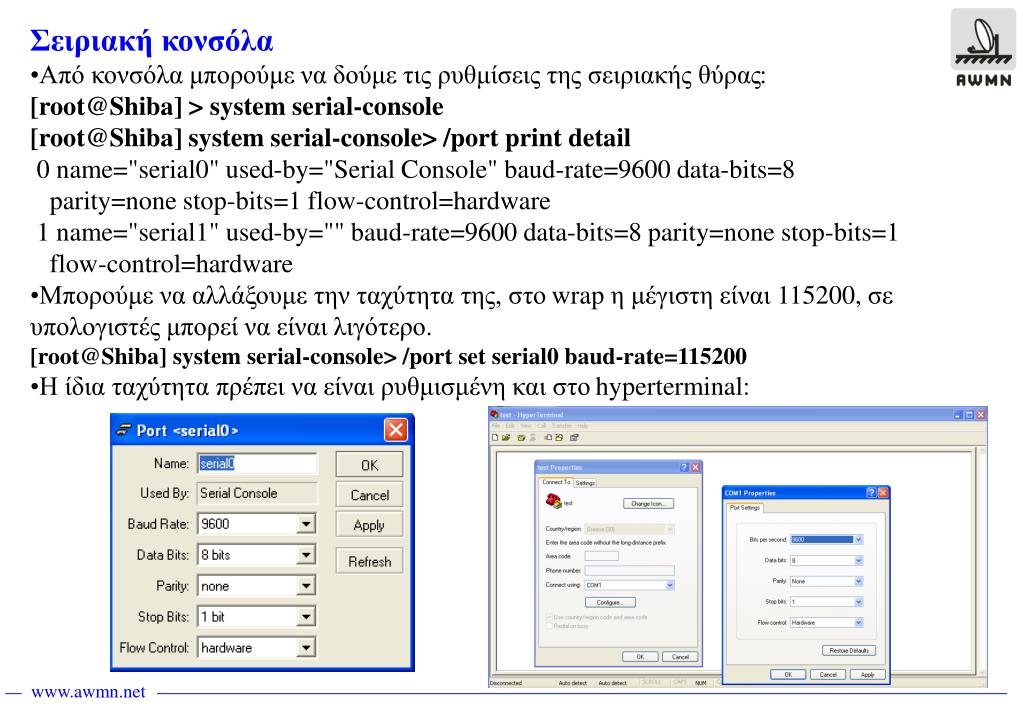
Task: Click the Phone number field
Action: 629,570
